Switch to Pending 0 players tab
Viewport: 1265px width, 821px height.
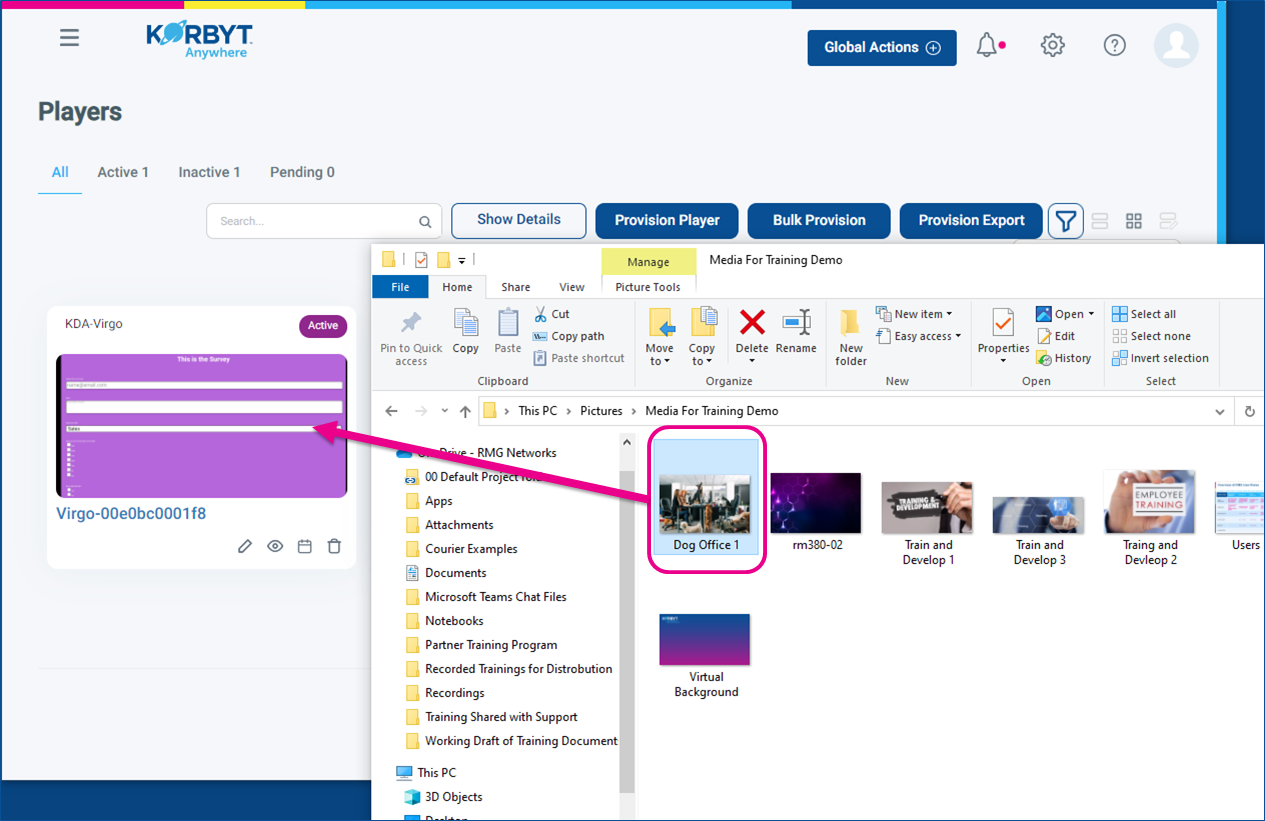click(x=302, y=172)
